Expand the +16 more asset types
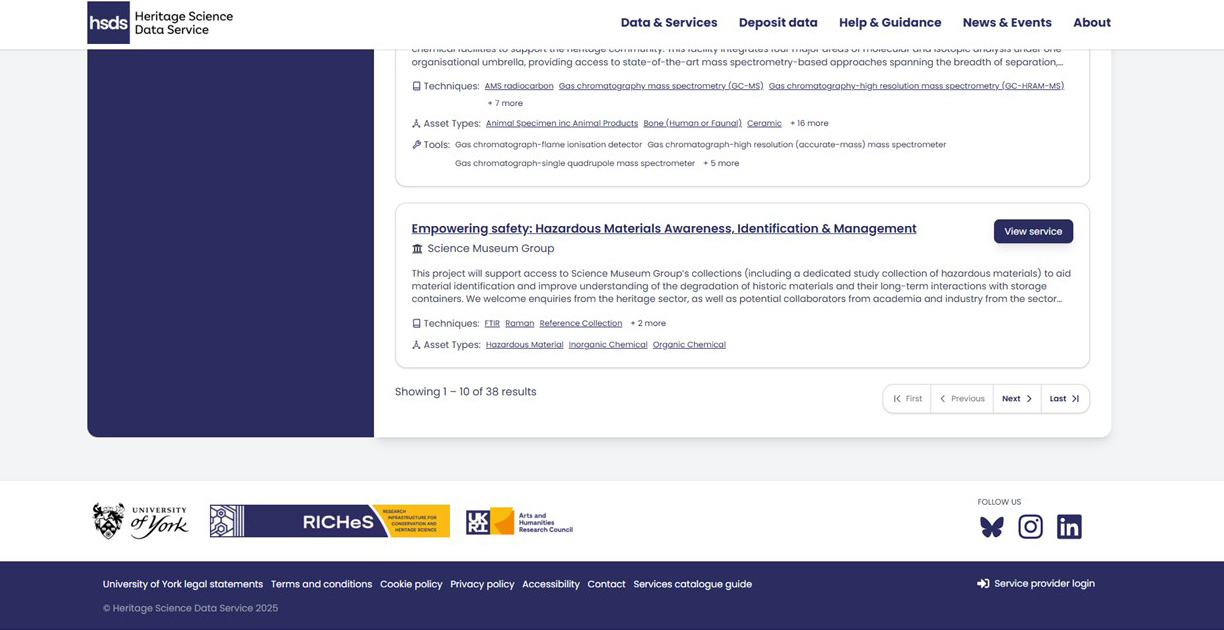Viewport: 1224px width, 630px height. 809,122
